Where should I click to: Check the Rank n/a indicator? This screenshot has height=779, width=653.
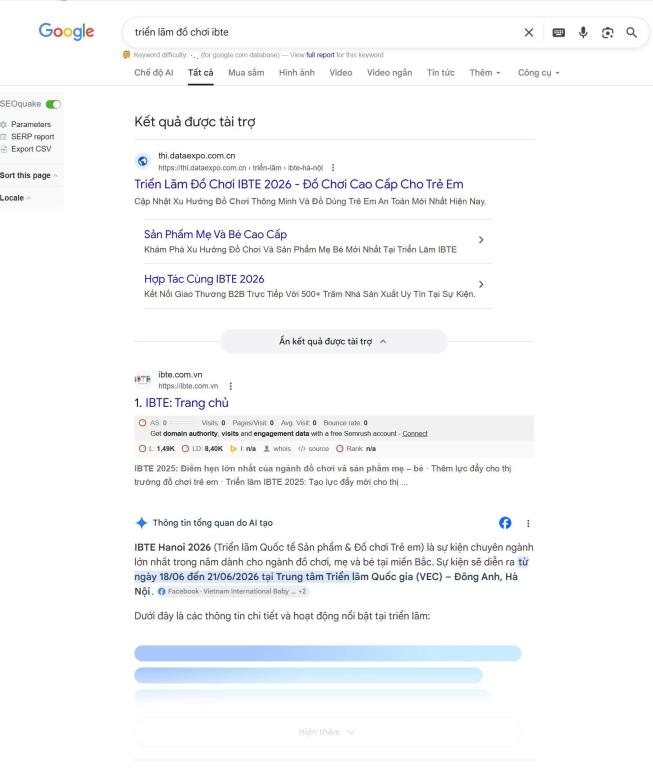point(356,449)
